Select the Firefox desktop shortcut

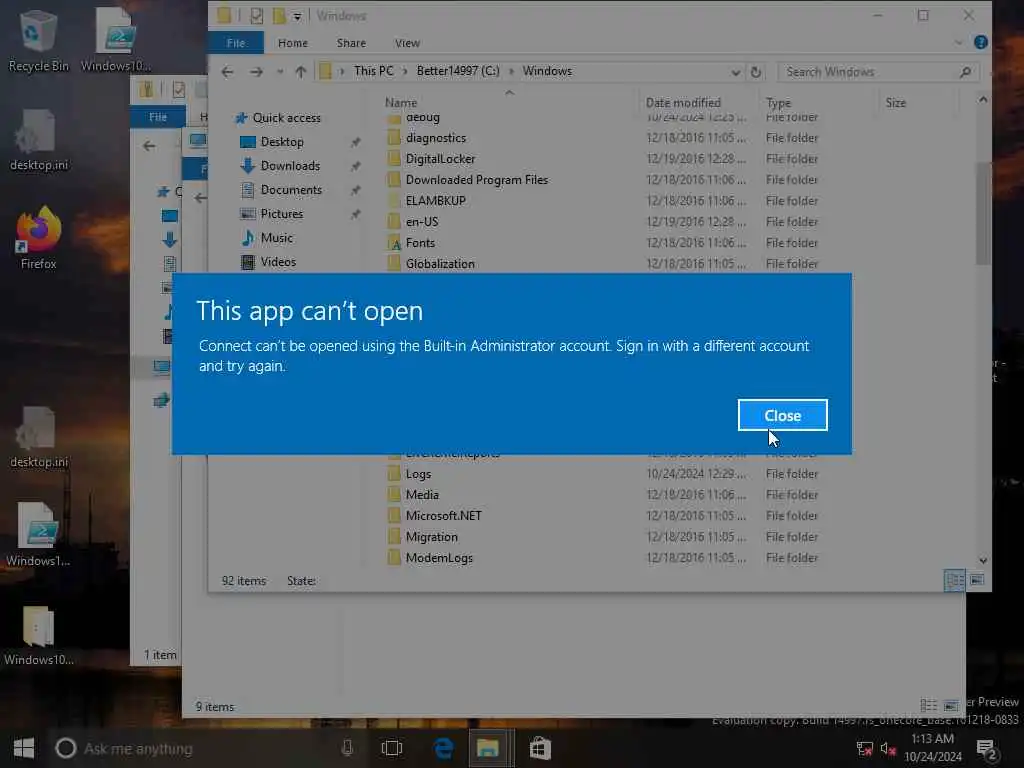39,238
